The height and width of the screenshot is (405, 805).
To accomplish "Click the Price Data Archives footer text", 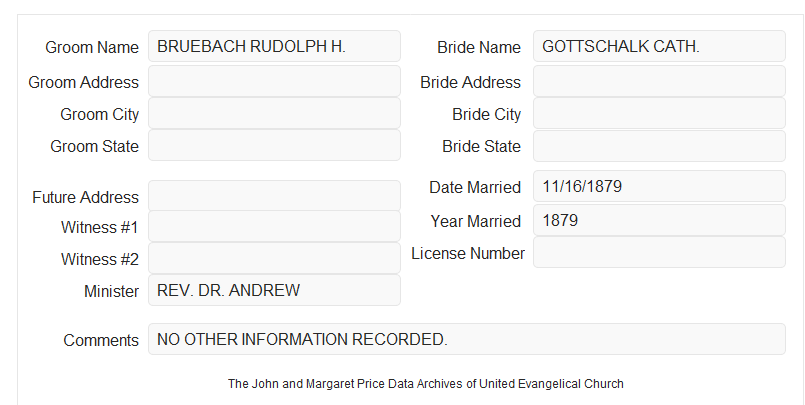I will coord(426,384).
